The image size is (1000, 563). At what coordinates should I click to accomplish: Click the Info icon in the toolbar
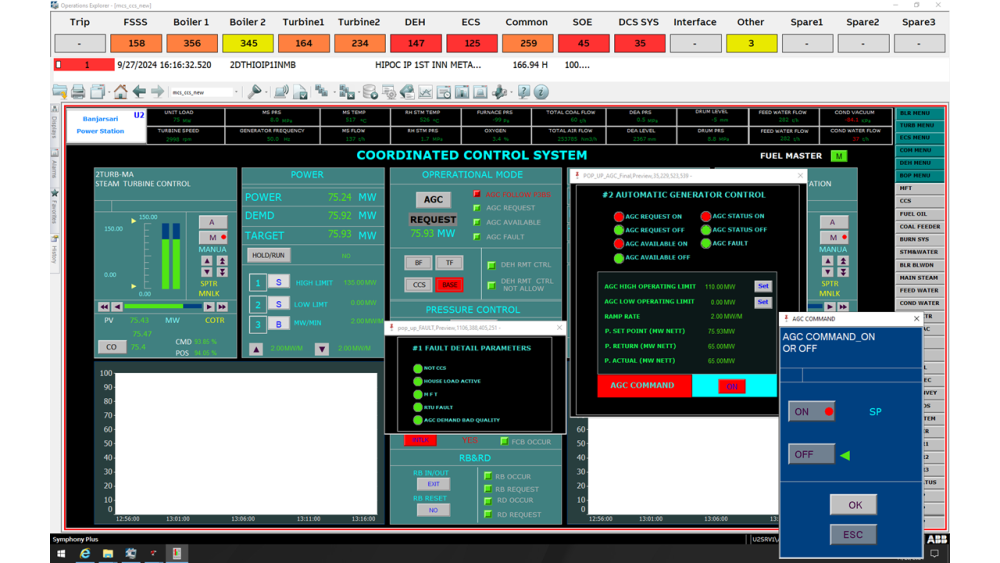click(x=541, y=92)
